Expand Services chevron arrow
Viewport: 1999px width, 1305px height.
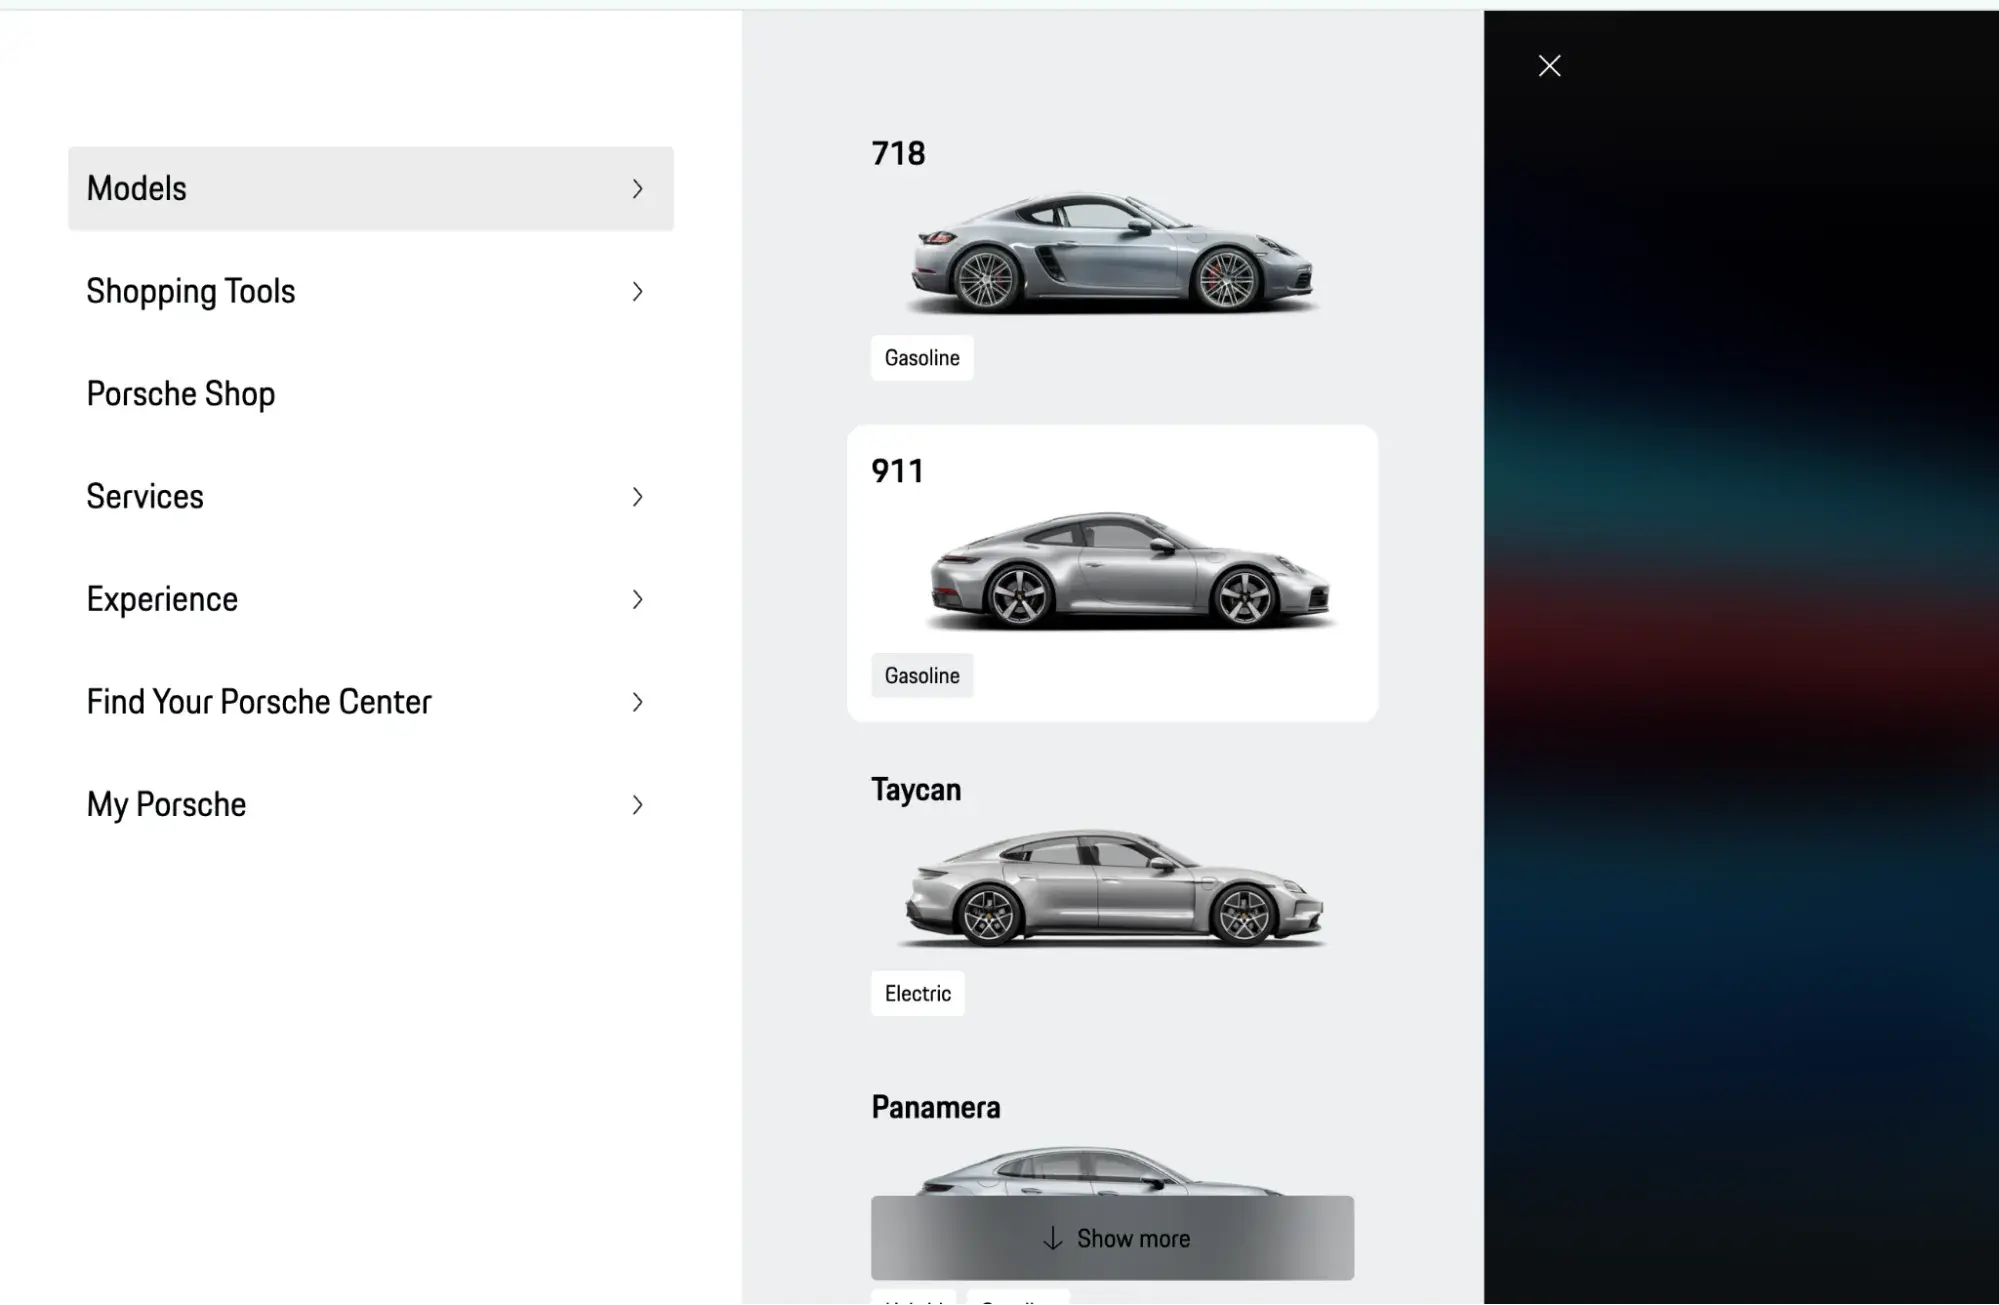pyautogui.click(x=637, y=497)
